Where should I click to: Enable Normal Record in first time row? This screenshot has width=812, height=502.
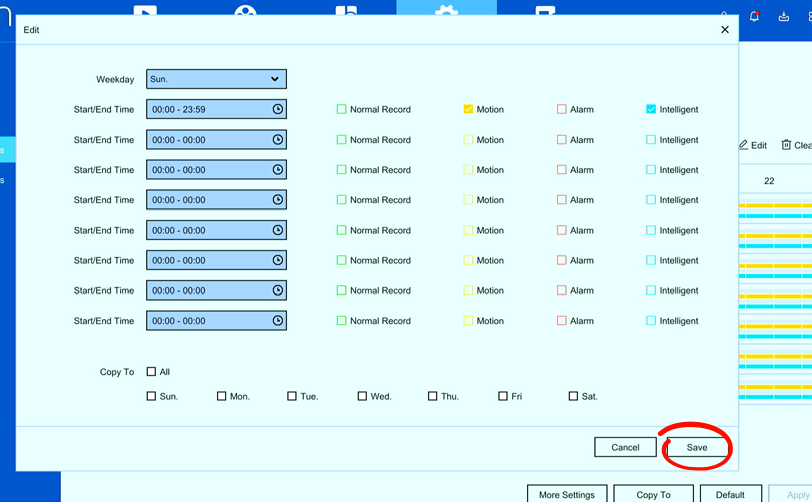coord(341,109)
